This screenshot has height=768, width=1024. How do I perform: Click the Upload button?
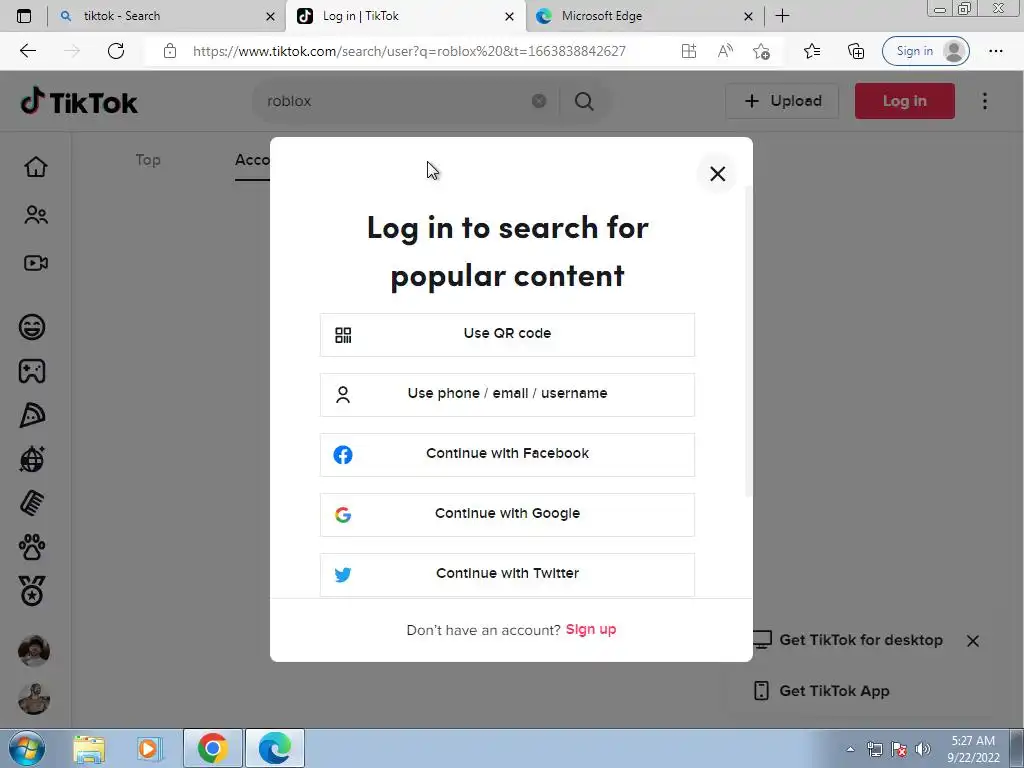pyautogui.click(x=782, y=101)
